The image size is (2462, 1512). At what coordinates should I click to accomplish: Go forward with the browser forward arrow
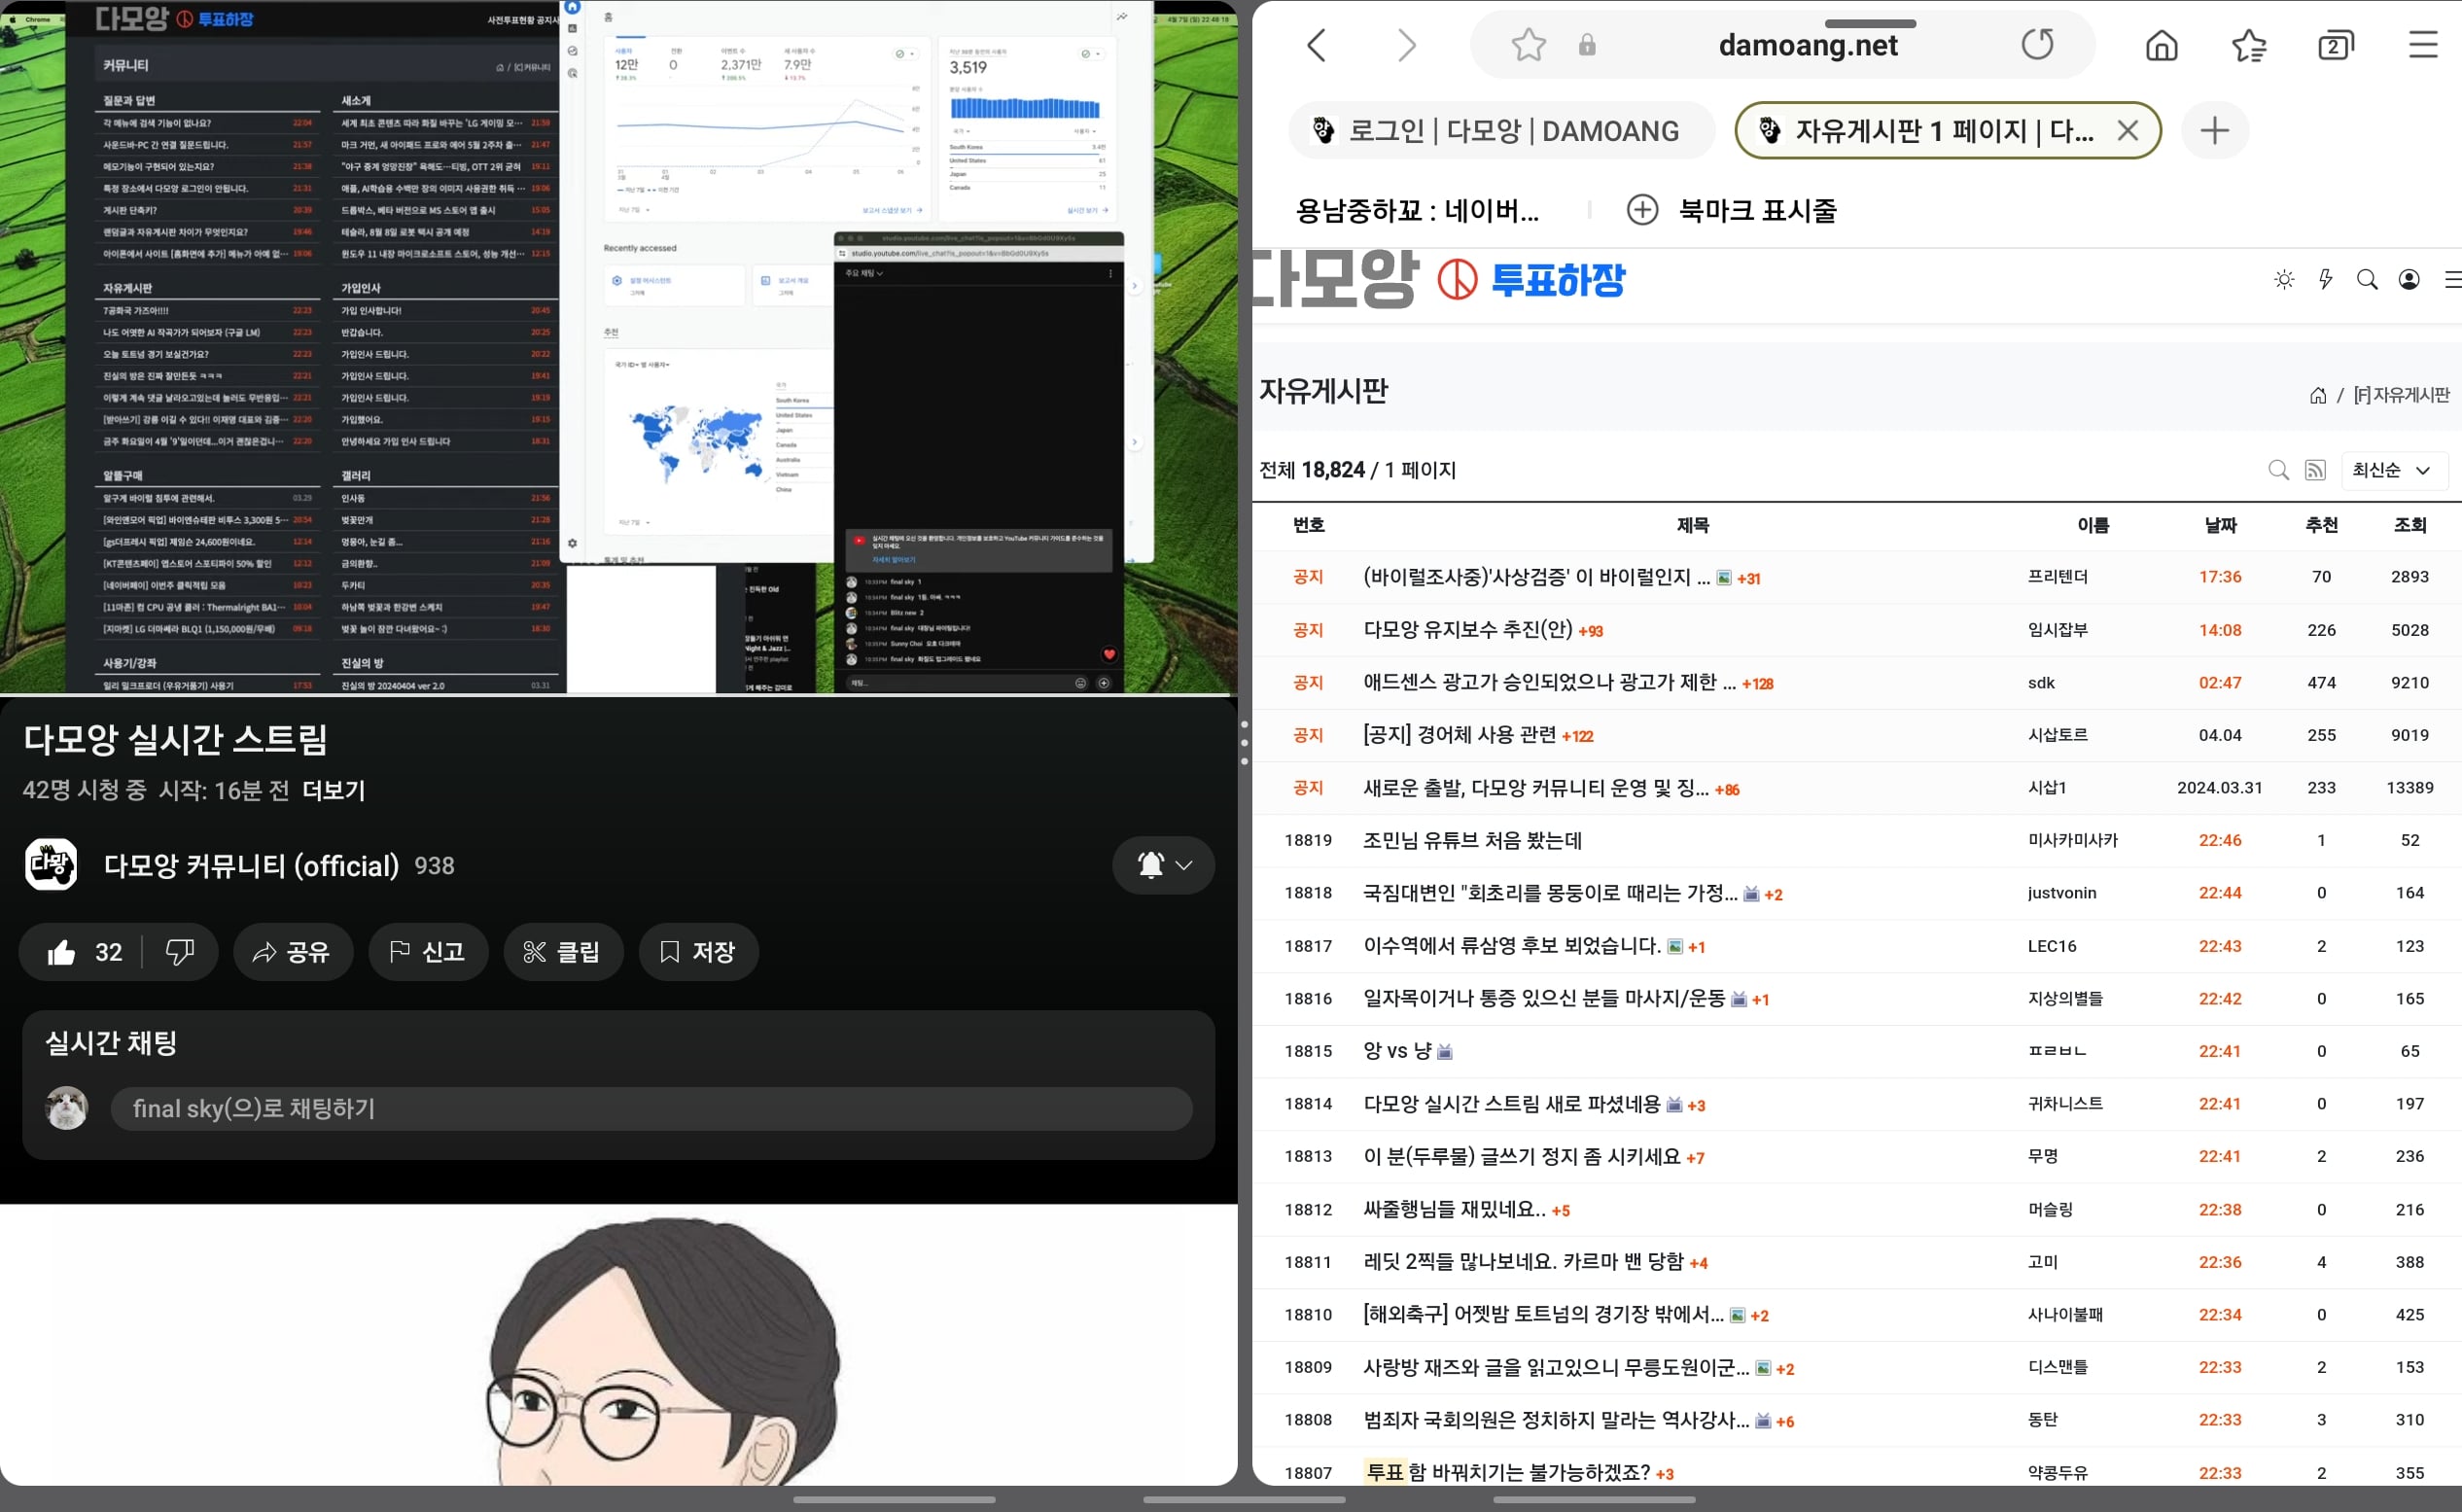click(x=1406, y=45)
